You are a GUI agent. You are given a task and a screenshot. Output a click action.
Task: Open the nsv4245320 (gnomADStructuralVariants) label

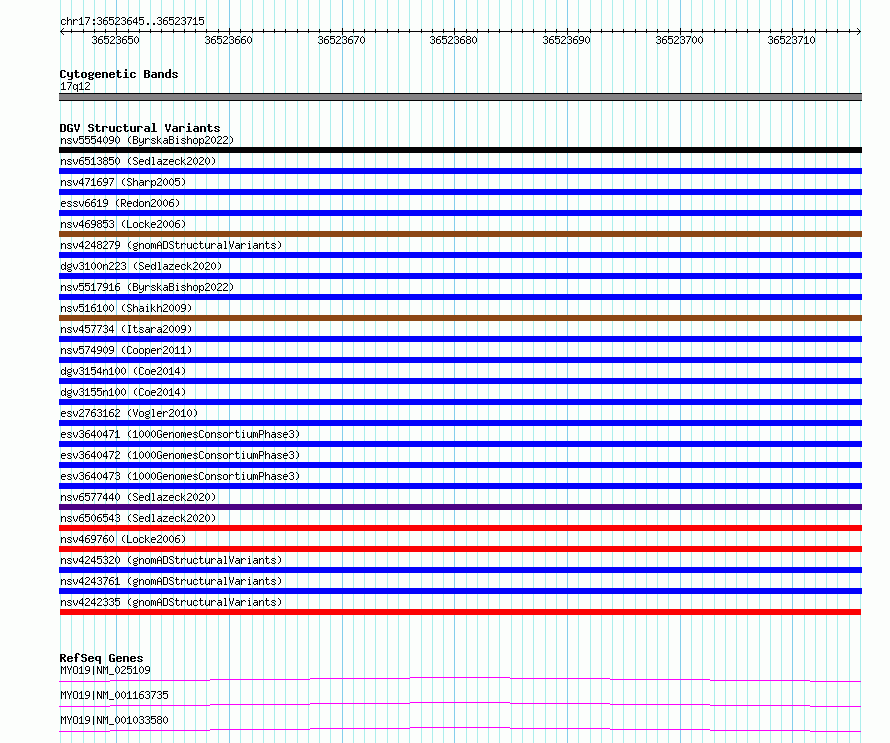(171, 560)
